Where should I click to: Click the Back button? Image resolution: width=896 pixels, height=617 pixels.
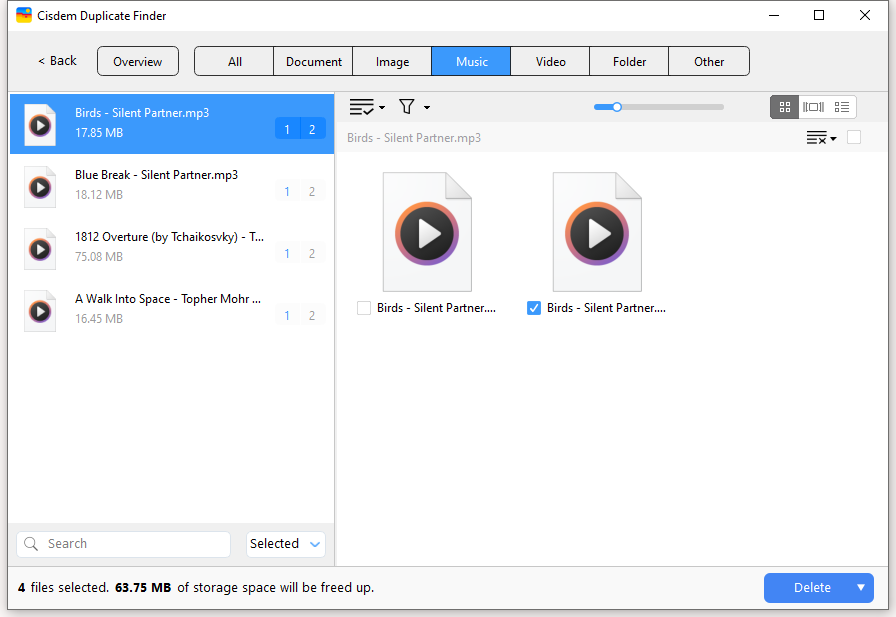coord(57,61)
